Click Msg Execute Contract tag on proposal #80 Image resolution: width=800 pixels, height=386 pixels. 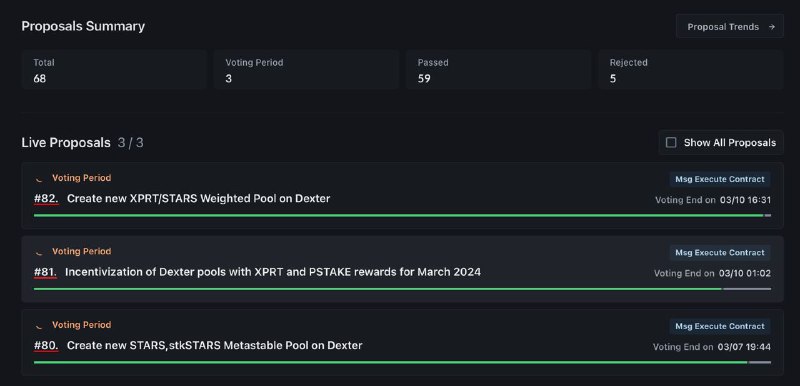[720, 326]
